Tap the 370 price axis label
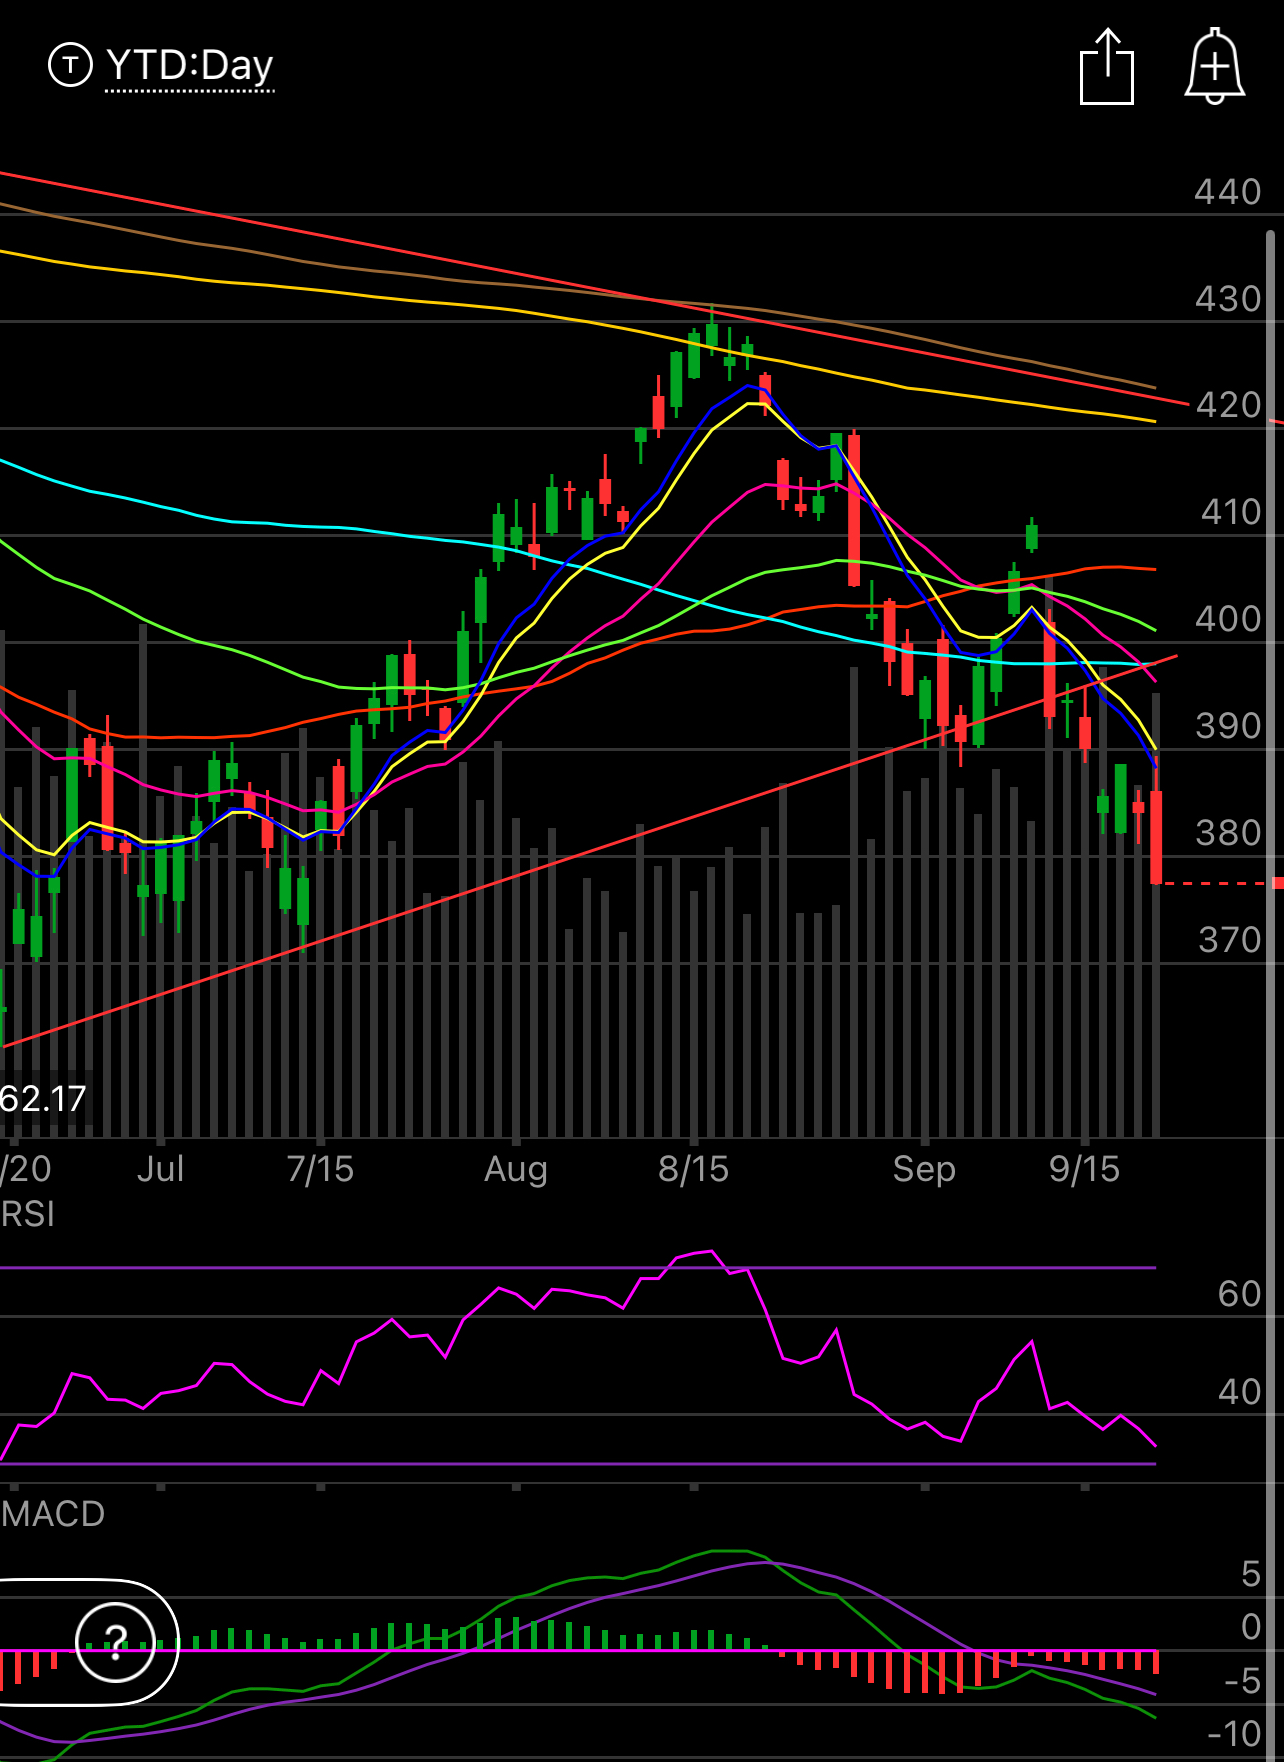The height and width of the screenshot is (1762, 1284). coord(1229,940)
